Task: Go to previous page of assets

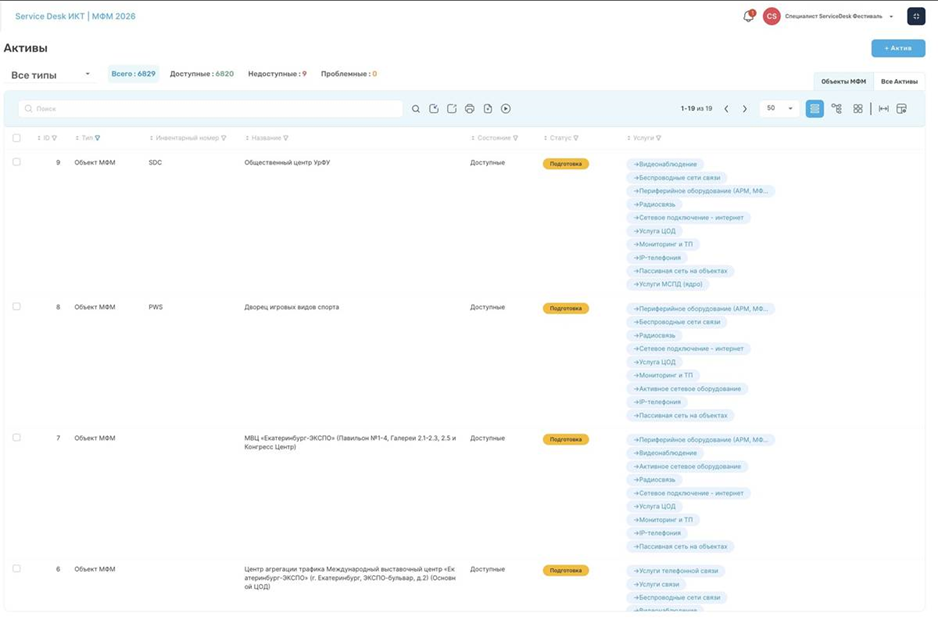Action: click(x=726, y=109)
